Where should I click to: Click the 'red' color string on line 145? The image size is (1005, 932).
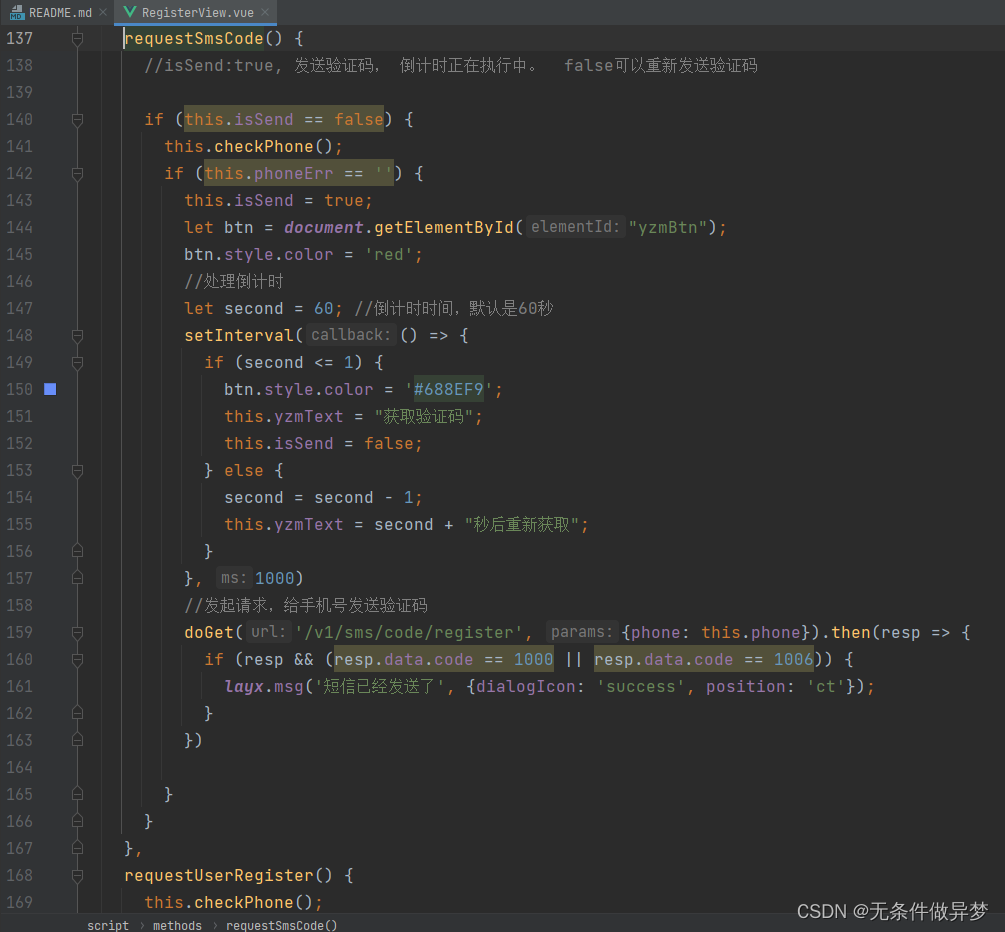(388, 254)
